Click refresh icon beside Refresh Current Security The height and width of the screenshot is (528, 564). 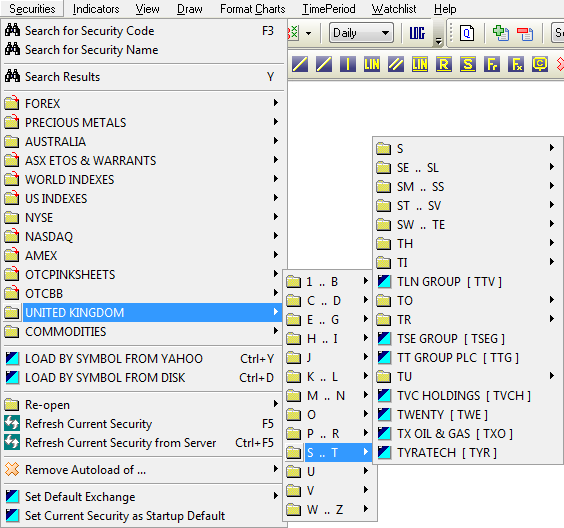pos(12,423)
